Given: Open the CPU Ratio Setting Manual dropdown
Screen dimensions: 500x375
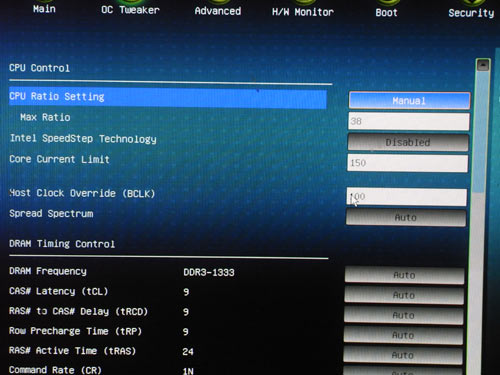Looking at the screenshot, I should 409,101.
